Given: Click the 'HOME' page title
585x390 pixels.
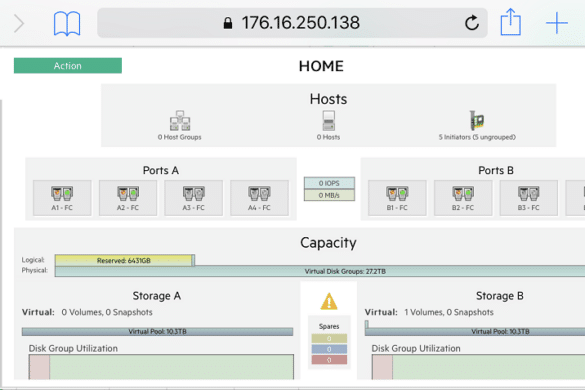Looking at the screenshot, I should pos(321,66).
